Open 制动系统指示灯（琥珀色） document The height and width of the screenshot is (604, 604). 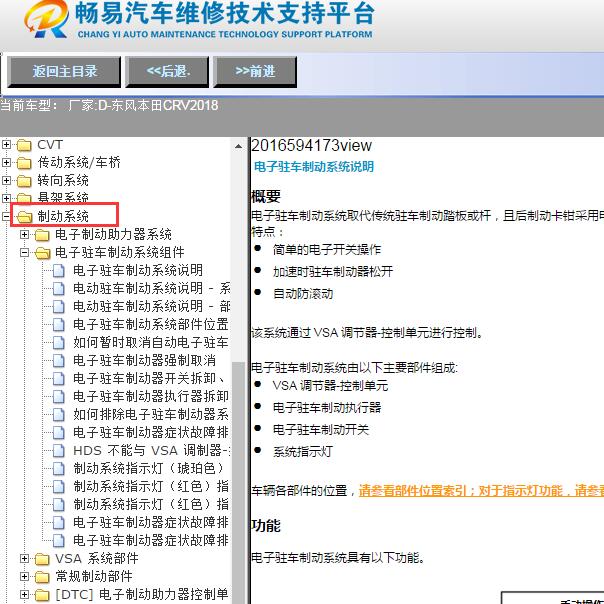click(149, 468)
